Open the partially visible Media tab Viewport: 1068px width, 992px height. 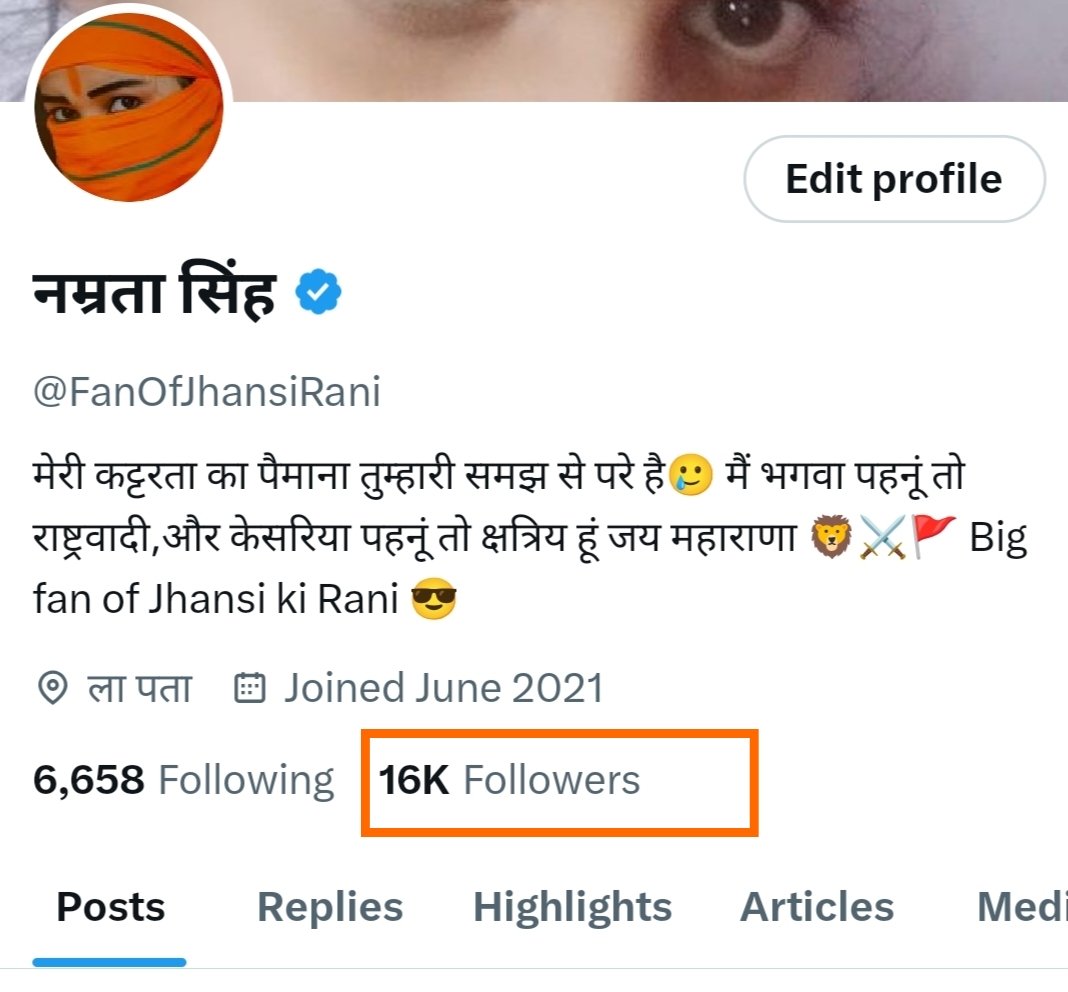(x=1022, y=908)
